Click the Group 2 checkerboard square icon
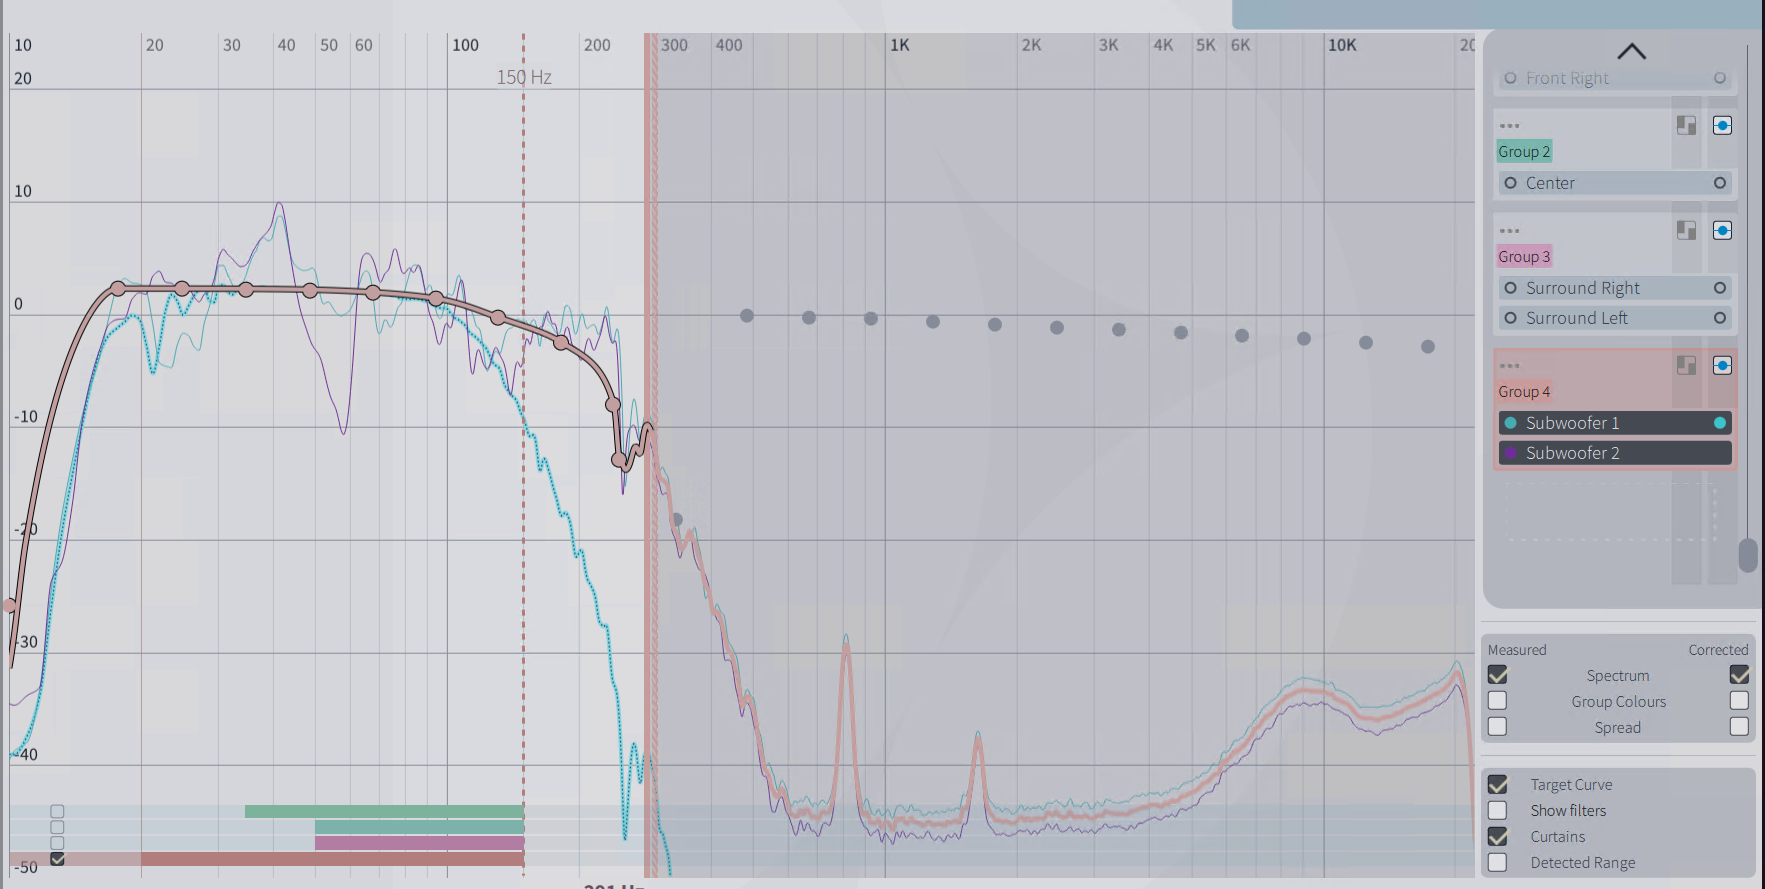Image resolution: width=1765 pixels, height=889 pixels. point(1686,126)
